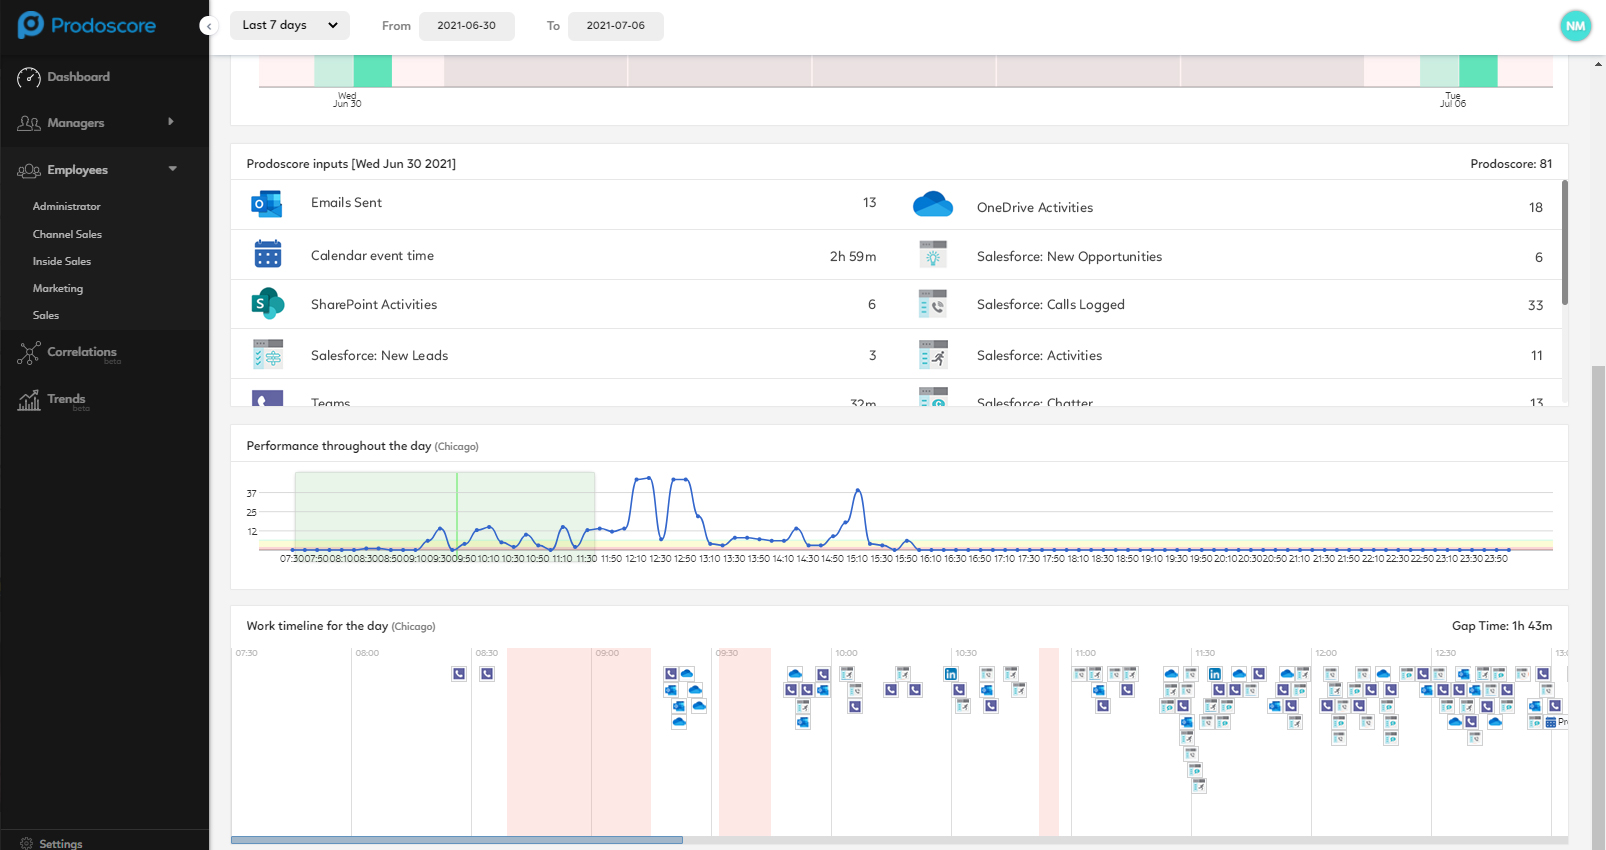
Task: Click the SharePoint Activities icon
Action: [x=267, y=304]
